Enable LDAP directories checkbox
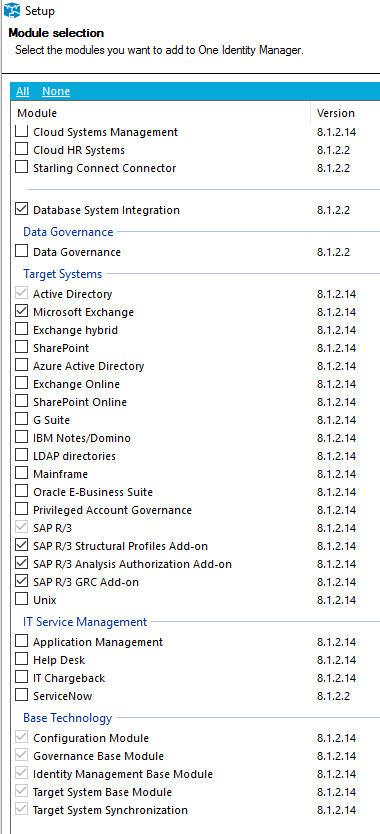The image size is (380, 834). (x=22, y=456)
